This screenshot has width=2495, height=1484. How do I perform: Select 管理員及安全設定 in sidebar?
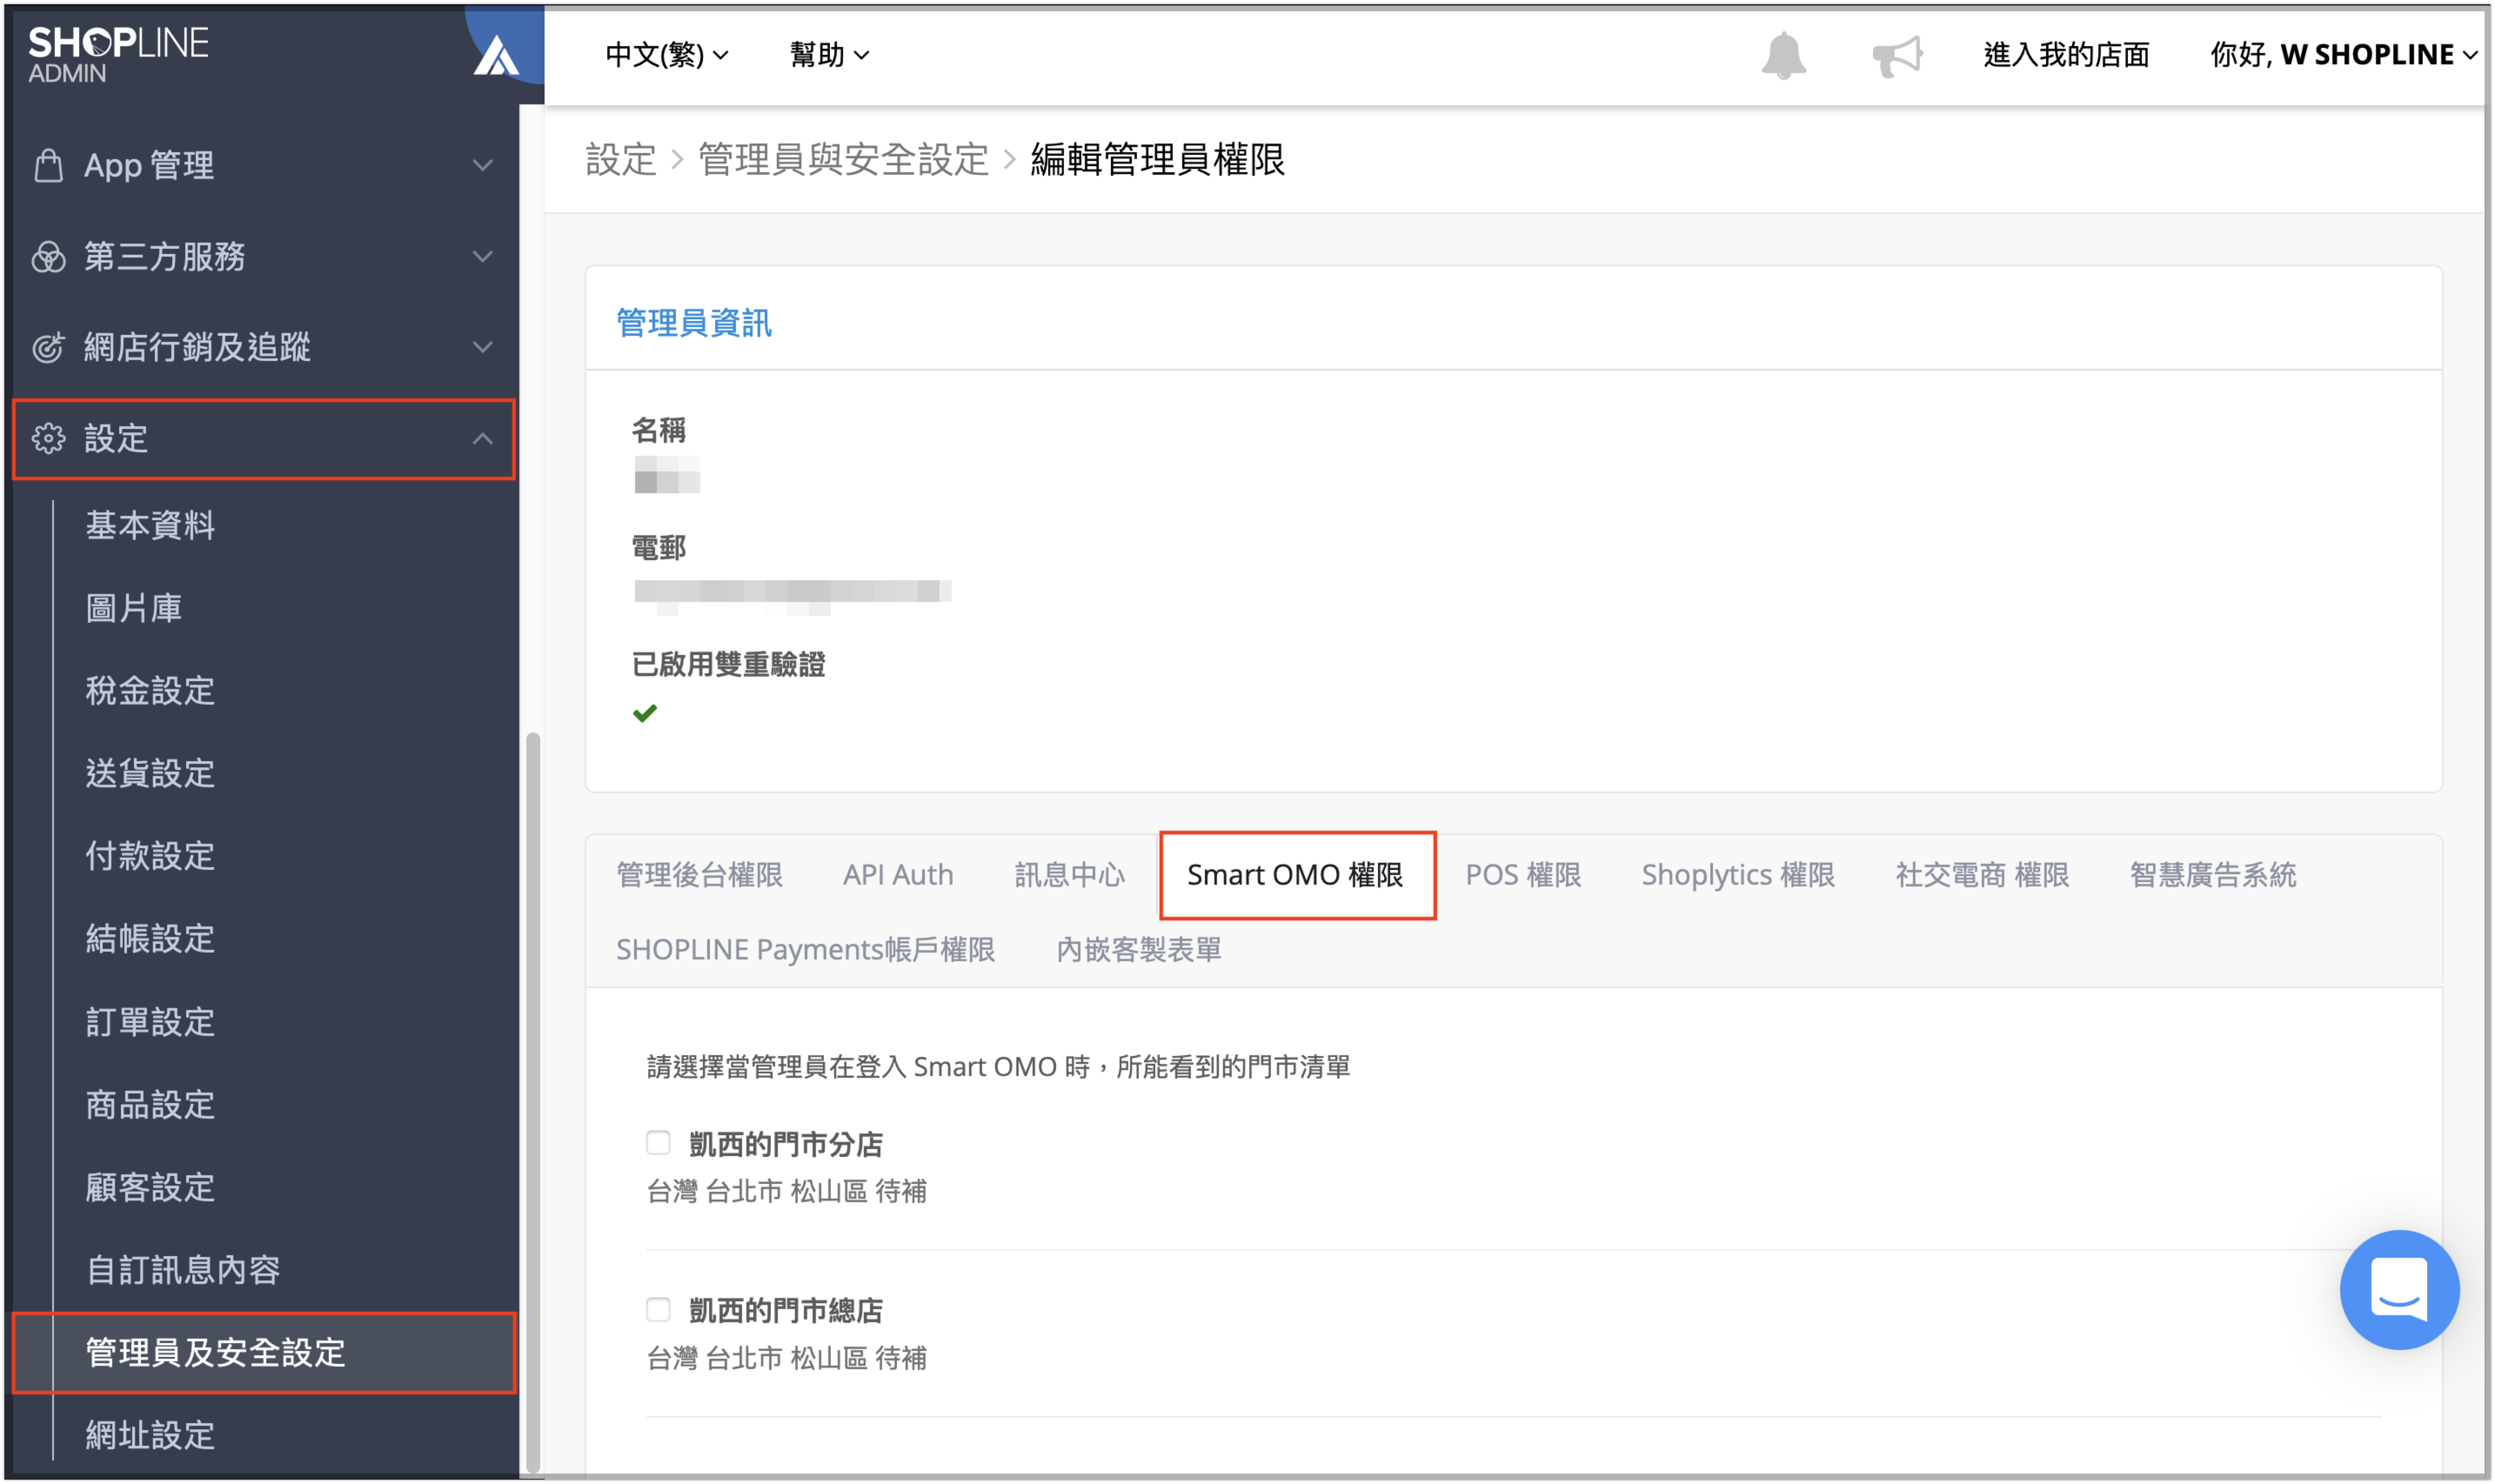point(264,1353)
